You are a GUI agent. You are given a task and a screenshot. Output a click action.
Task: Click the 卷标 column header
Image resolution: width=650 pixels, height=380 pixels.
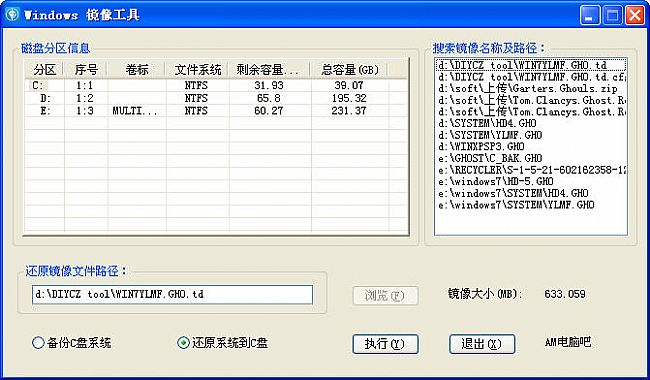click(137, 70)
